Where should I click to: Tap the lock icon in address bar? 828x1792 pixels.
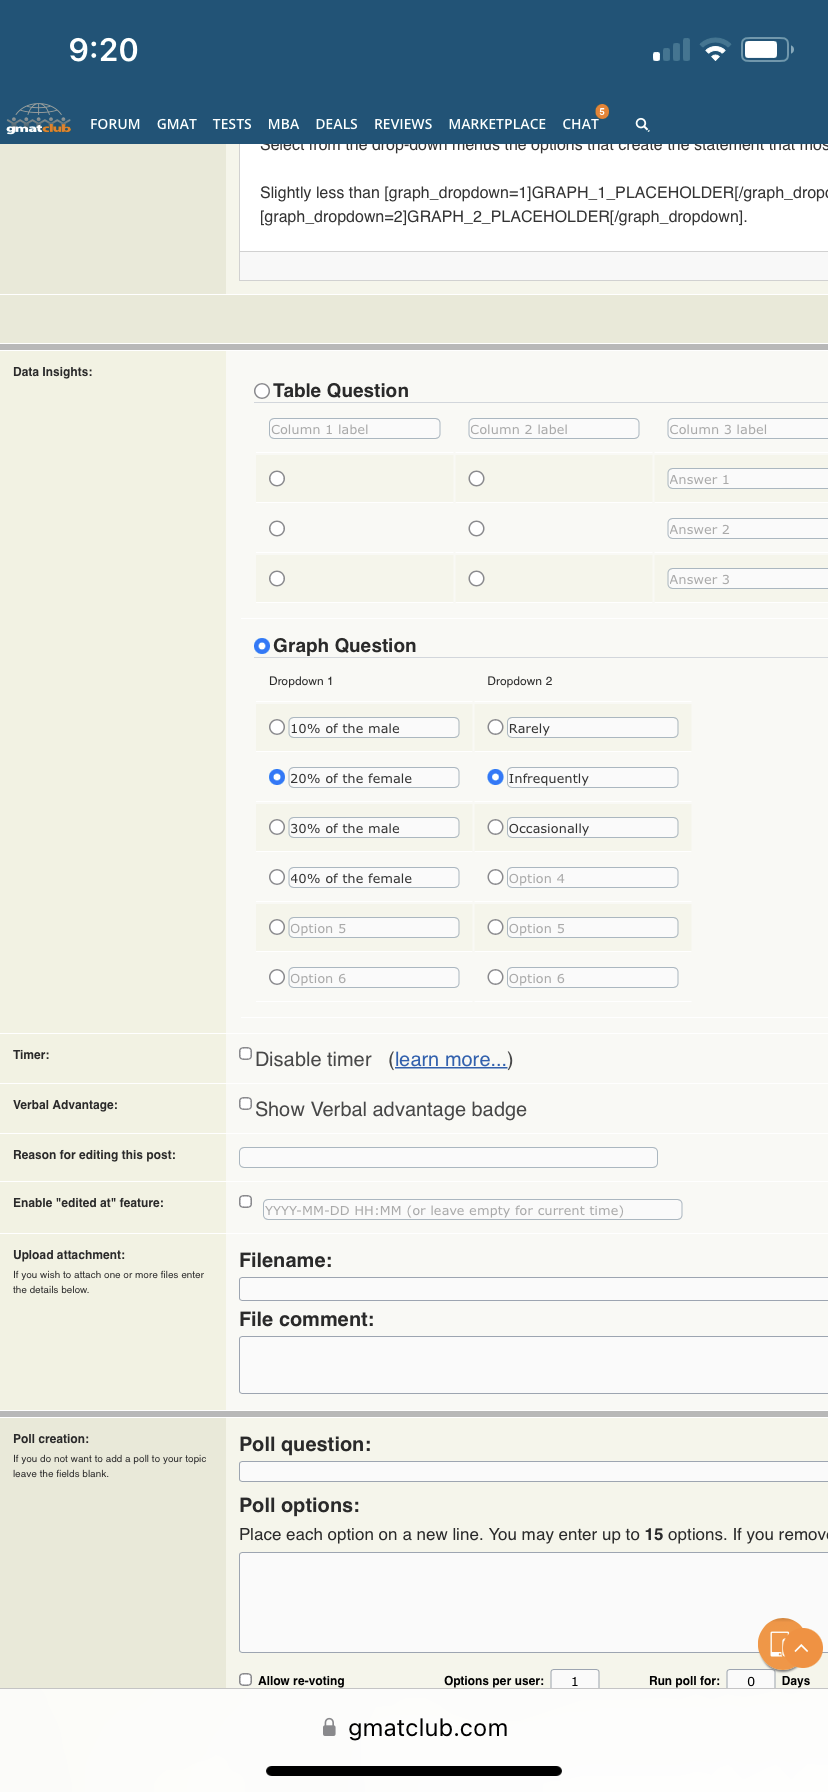(x=329, y=1727)
